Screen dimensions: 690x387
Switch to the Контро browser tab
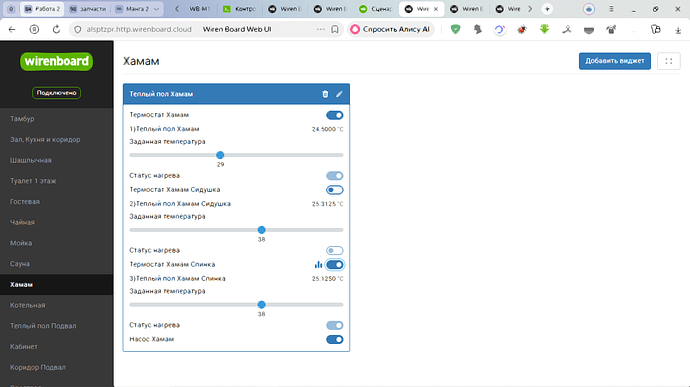coord(240,9)
